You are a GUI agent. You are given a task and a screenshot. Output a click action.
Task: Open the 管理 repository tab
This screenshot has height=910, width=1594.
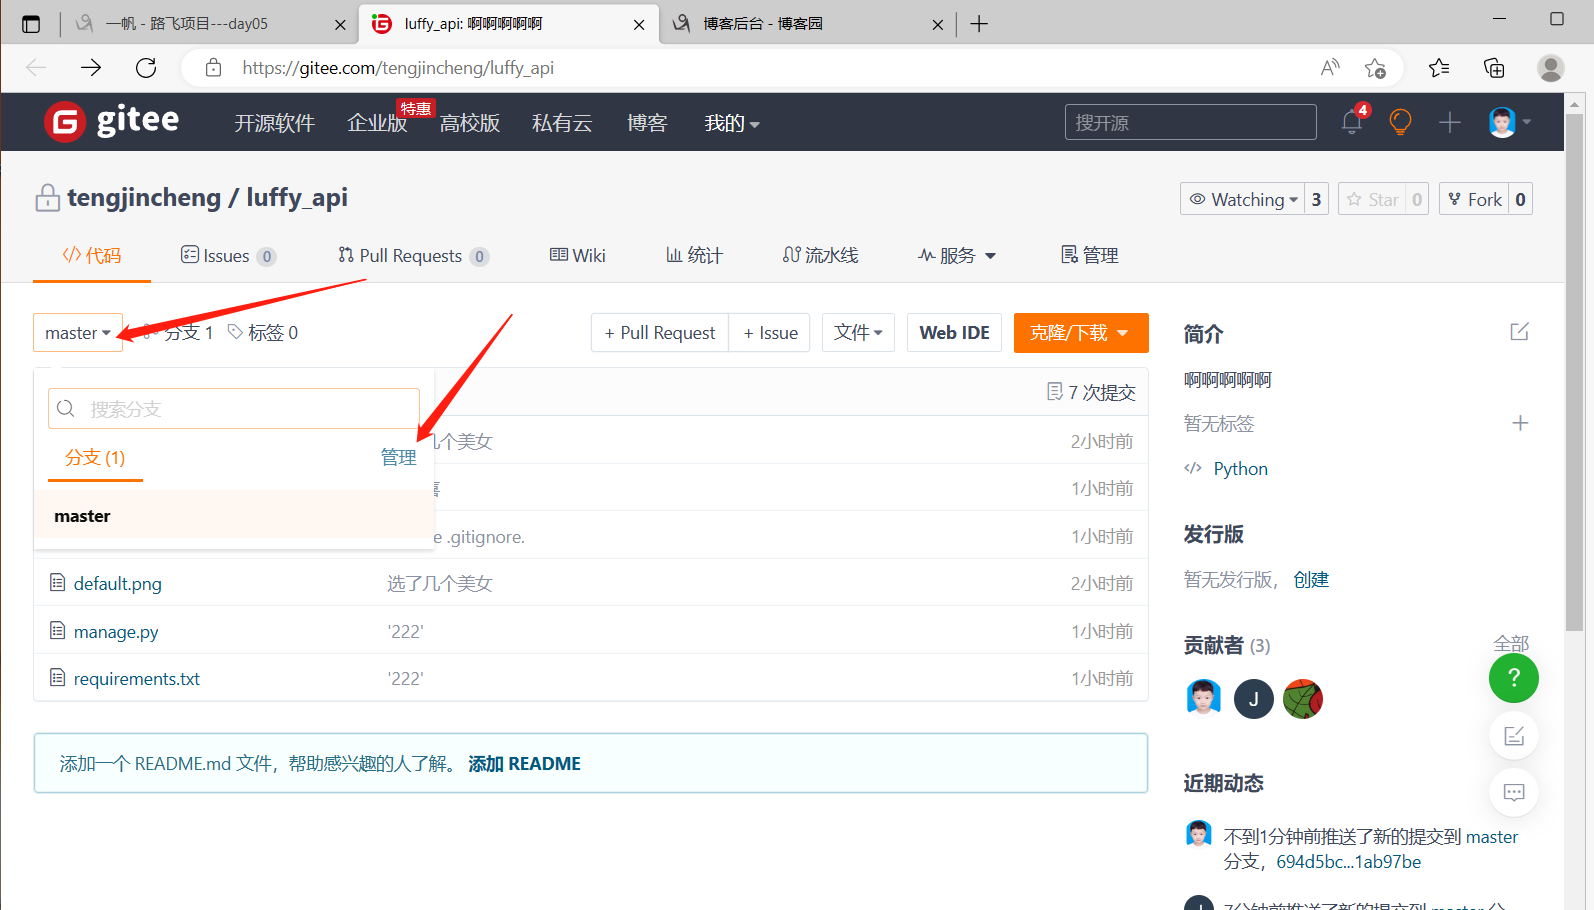pyautogui.click(x=1090, y=256)
